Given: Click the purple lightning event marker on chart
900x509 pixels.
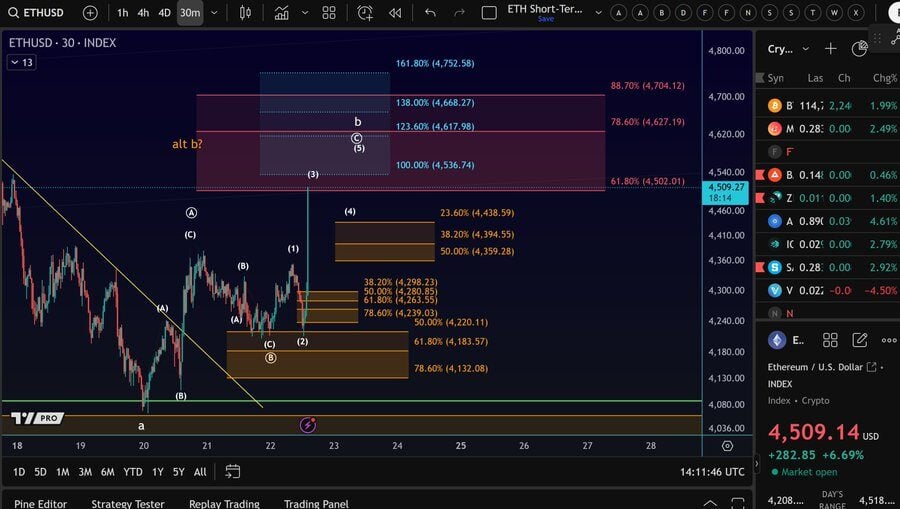Looking at the screenshot, I should coord(308,425).
